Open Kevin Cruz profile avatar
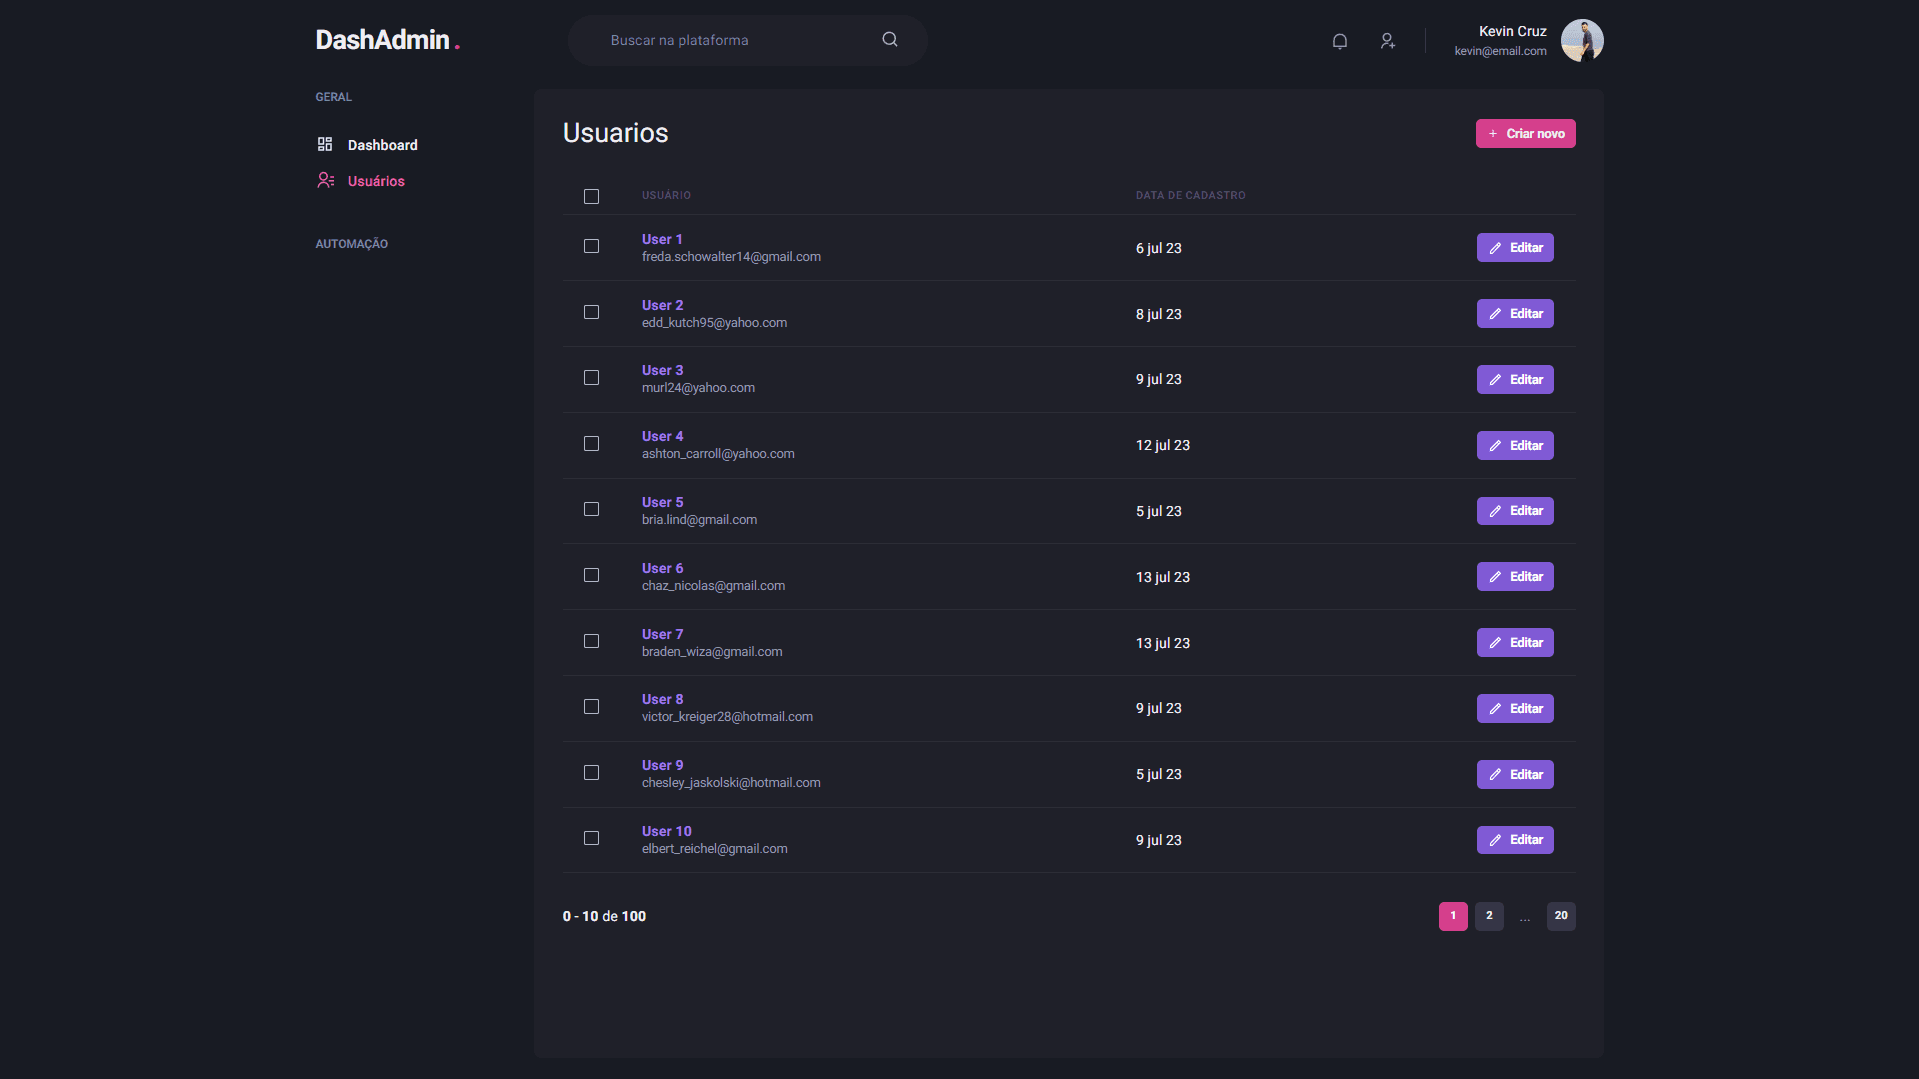1919x1079 pixels. click(x=1581, y=41)
